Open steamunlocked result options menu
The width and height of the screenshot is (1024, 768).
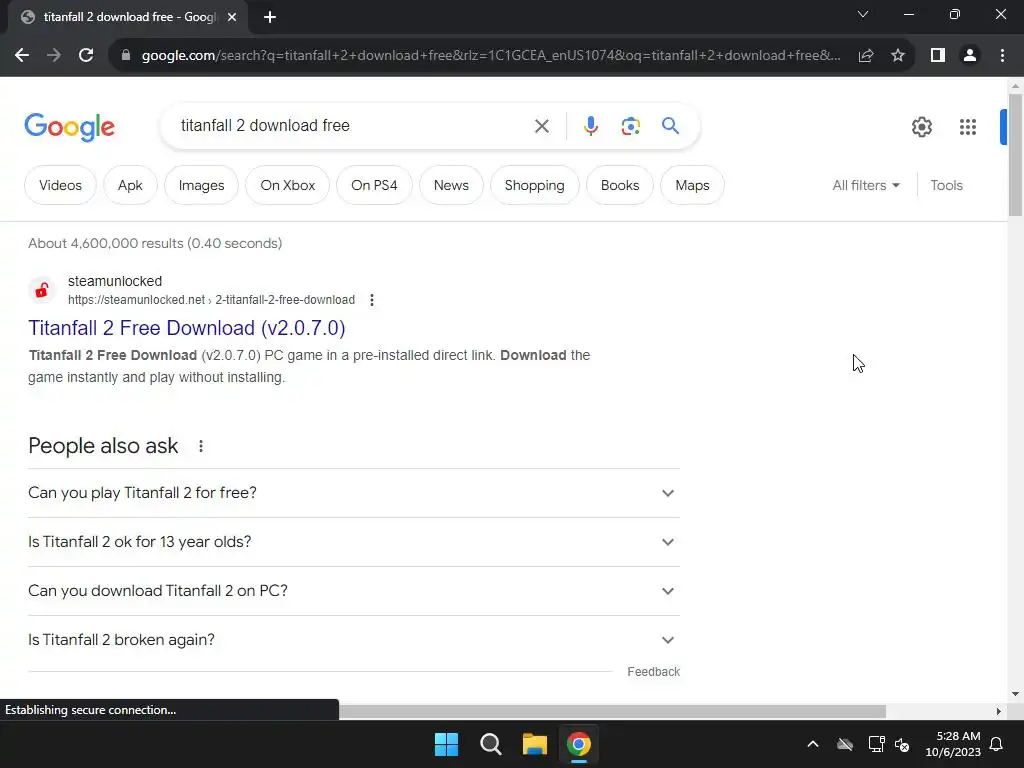pos(372,300)
